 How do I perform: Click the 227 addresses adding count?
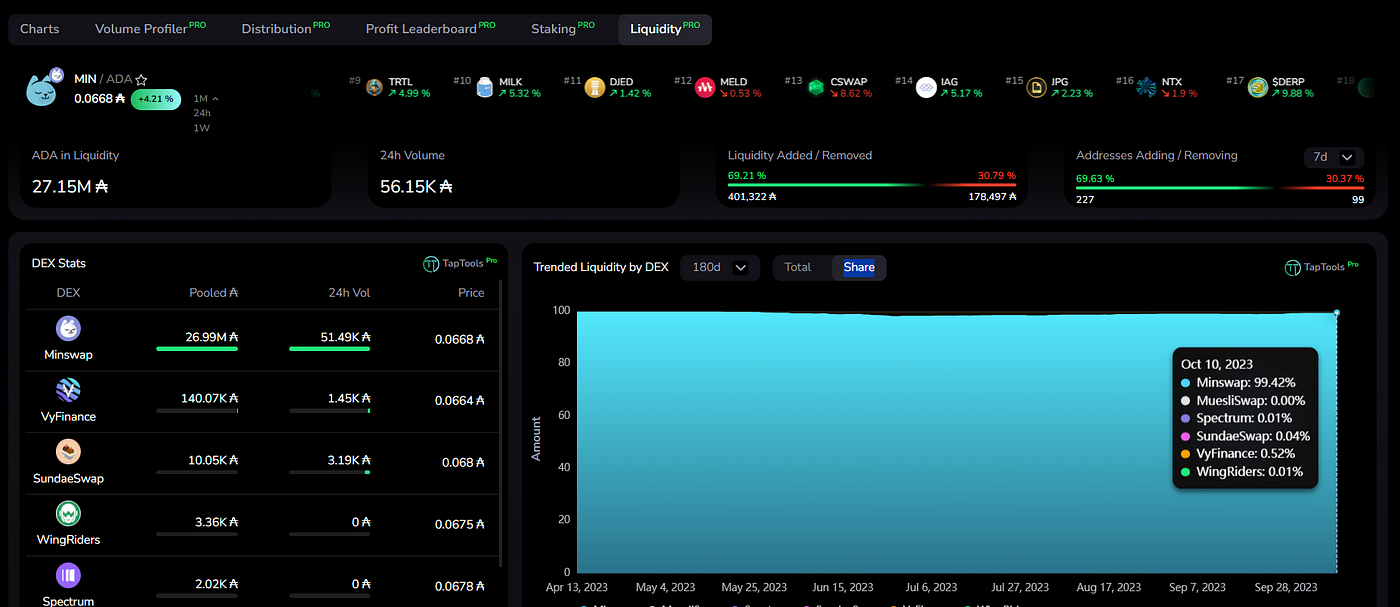(1085, 199)
